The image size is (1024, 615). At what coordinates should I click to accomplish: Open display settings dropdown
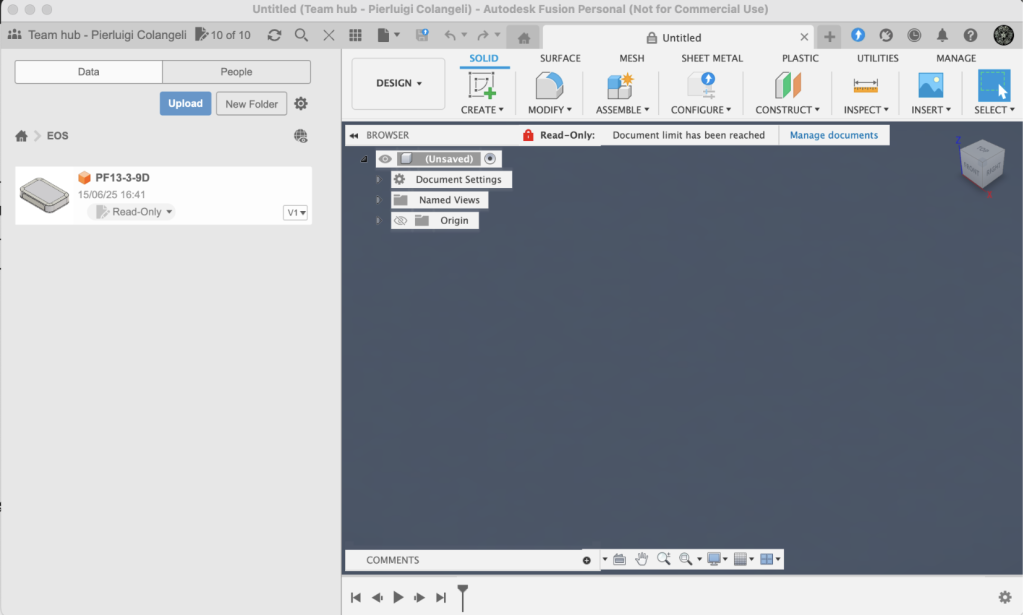coord(716,559)
